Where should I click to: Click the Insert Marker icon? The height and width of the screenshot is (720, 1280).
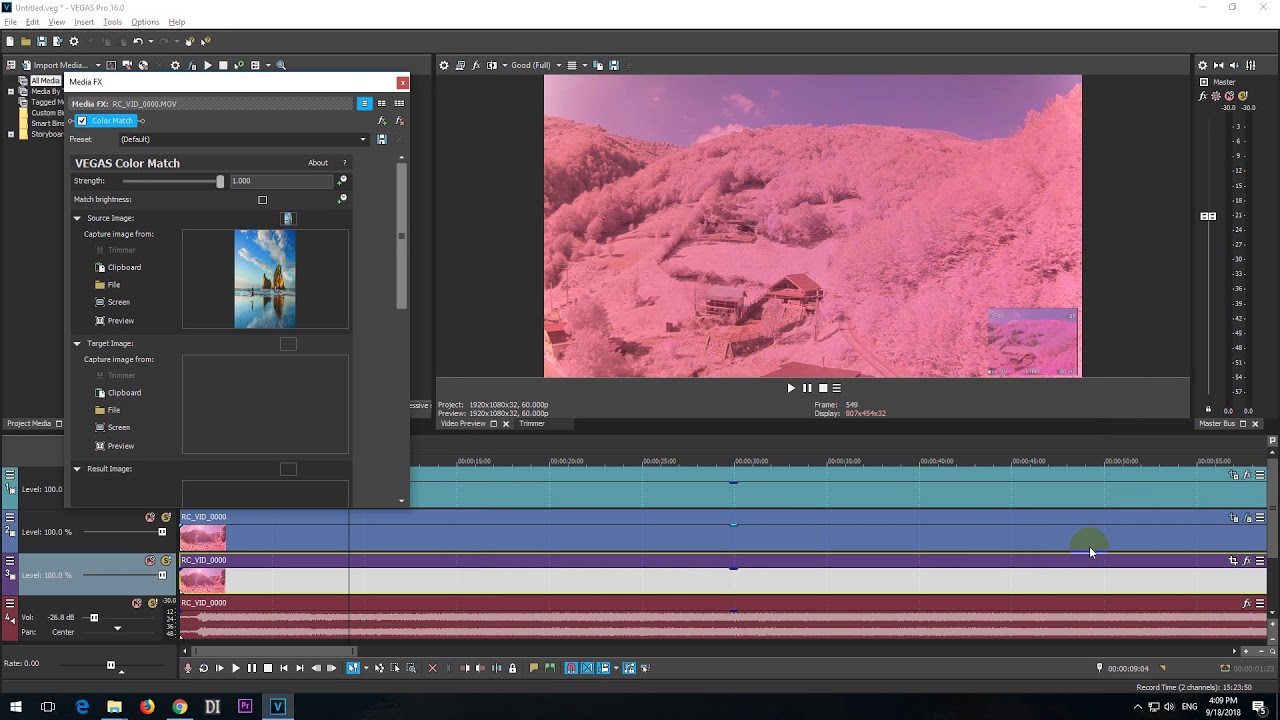point(534,668)
